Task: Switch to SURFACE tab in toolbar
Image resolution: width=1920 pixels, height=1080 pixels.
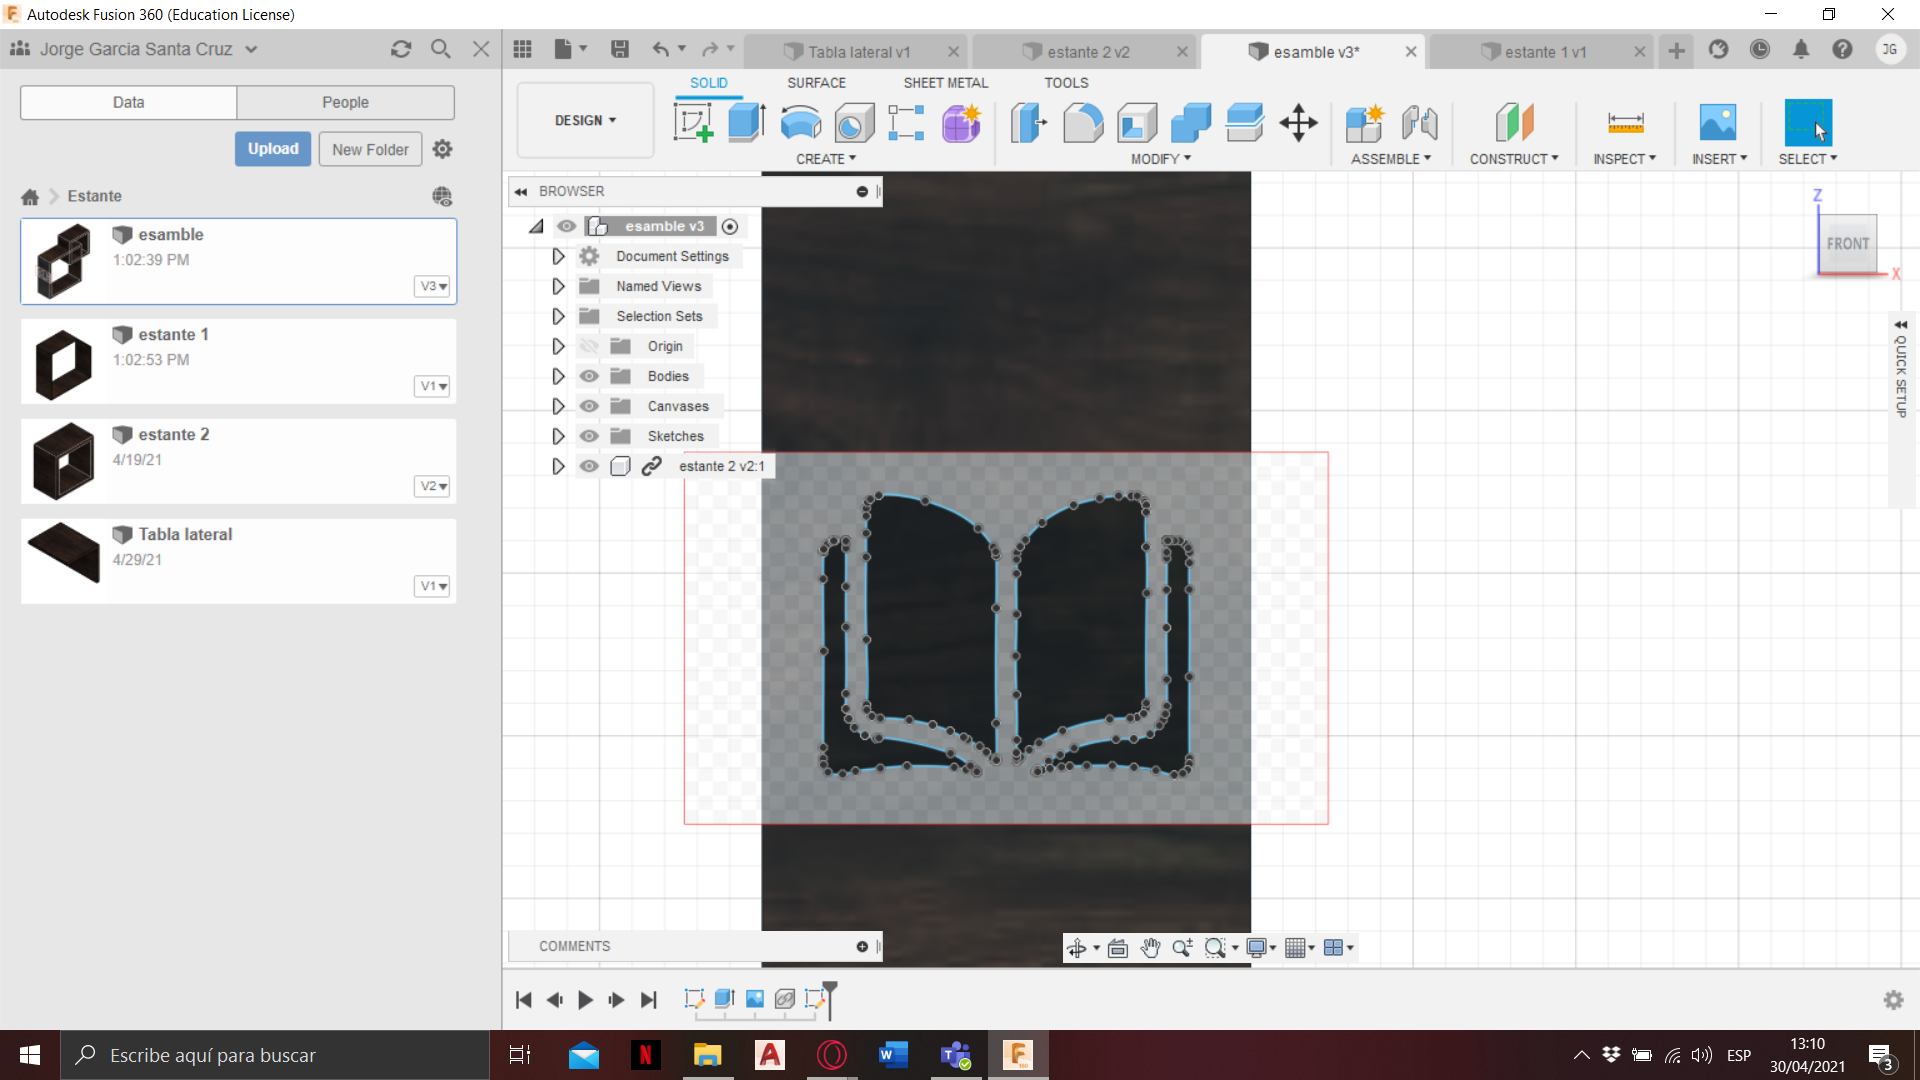Action: (815, 82)
